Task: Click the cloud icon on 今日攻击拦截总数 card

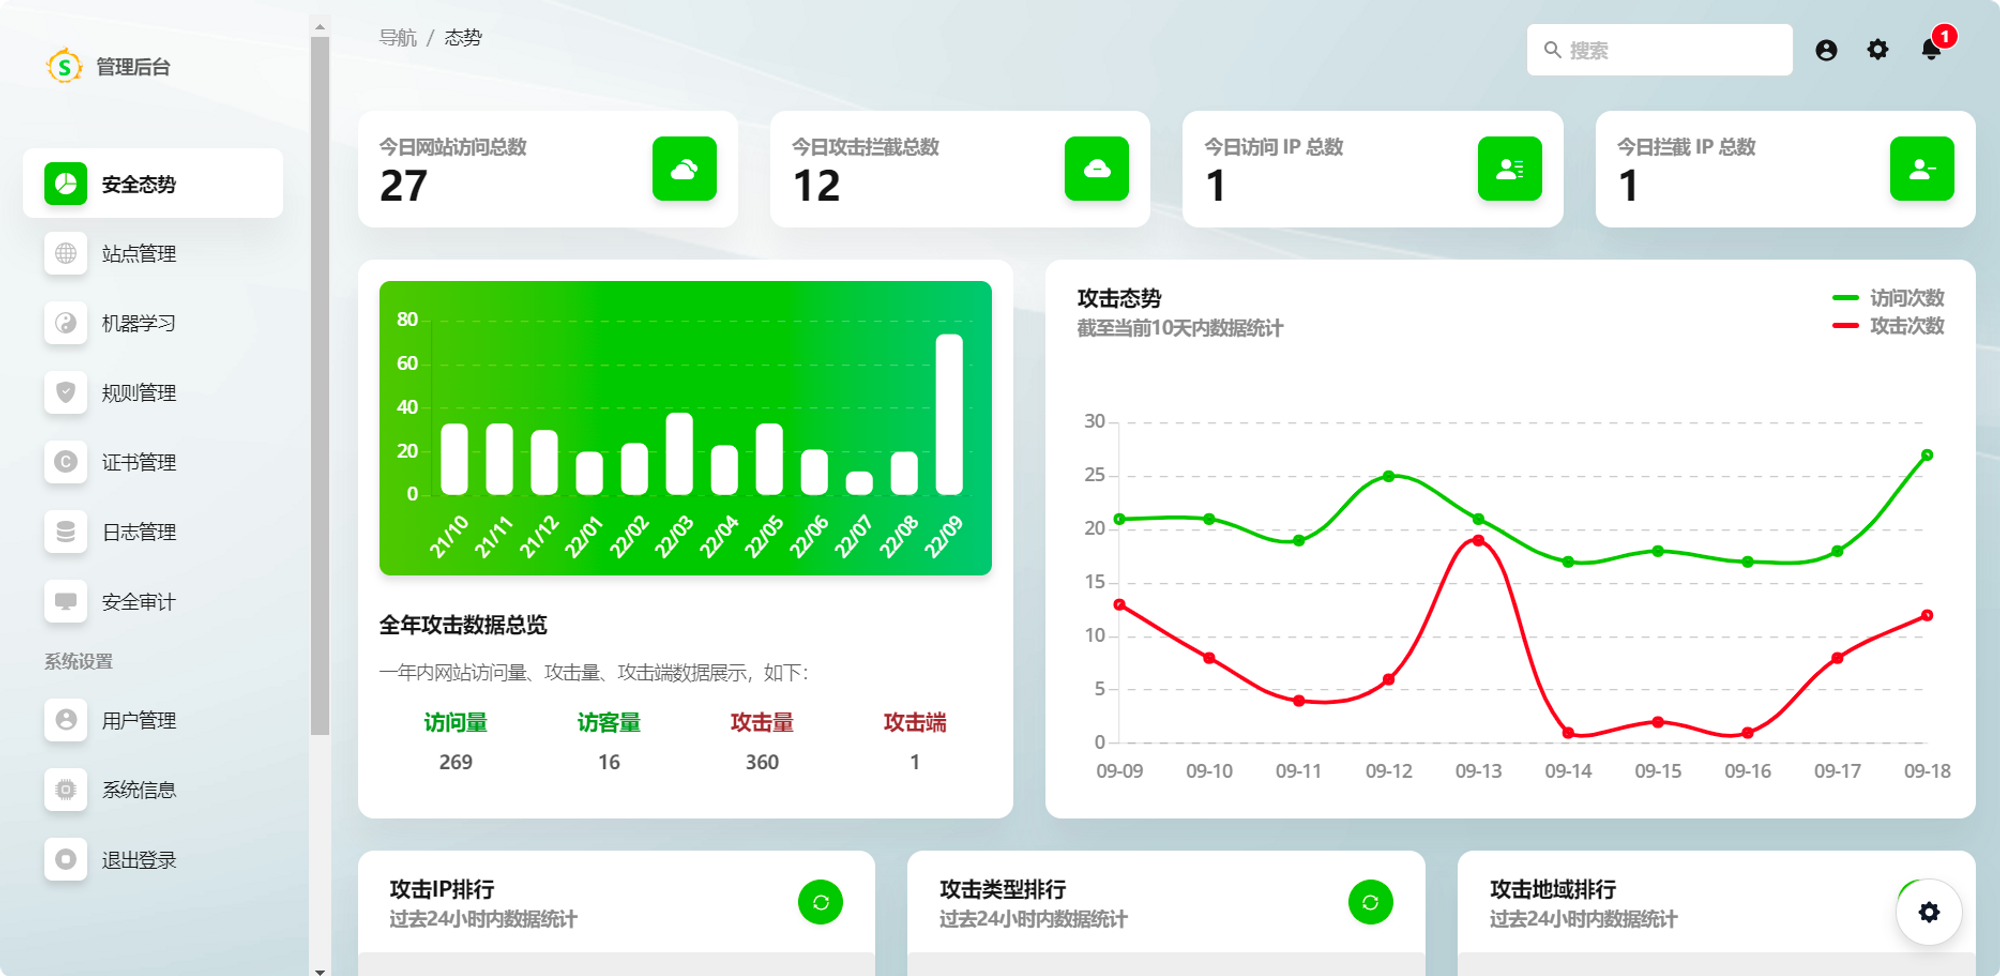Action: pyautogui.click(x=1097, y=169)
